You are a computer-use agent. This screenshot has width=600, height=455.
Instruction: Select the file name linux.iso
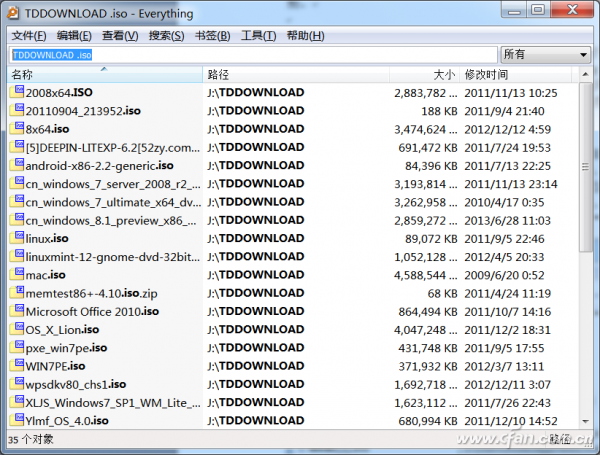click(x=47, y=238)
